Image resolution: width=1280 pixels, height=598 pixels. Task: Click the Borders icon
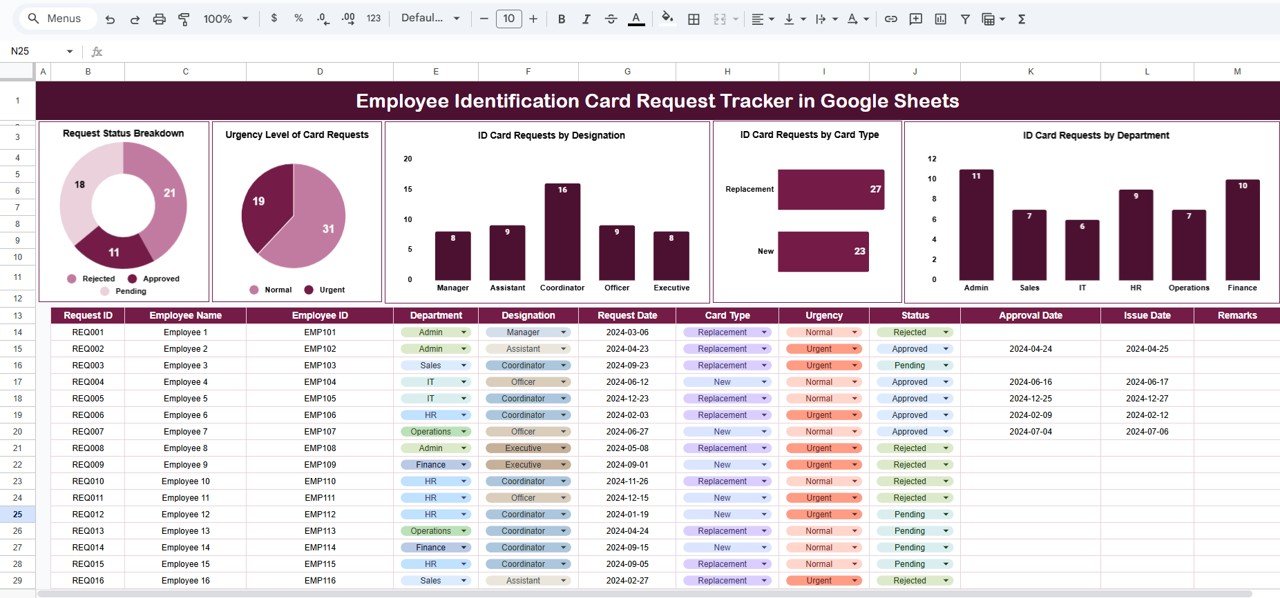pyautogui.click(x=693, y=18)
